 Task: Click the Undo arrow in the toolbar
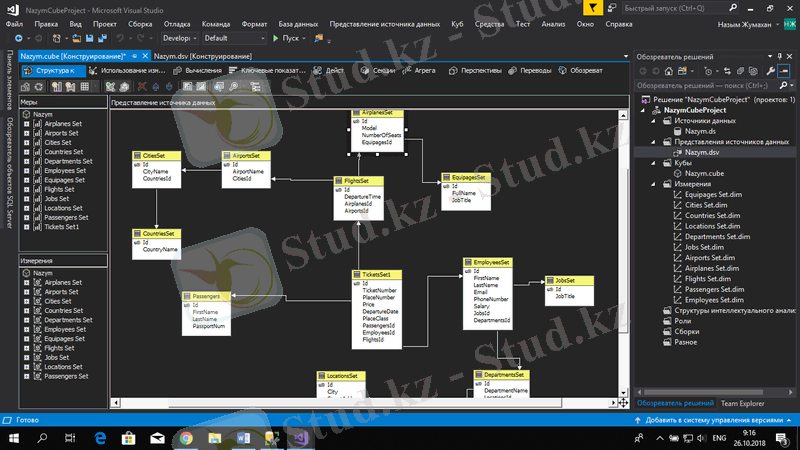pyautogui.click(x=120, y=38)
